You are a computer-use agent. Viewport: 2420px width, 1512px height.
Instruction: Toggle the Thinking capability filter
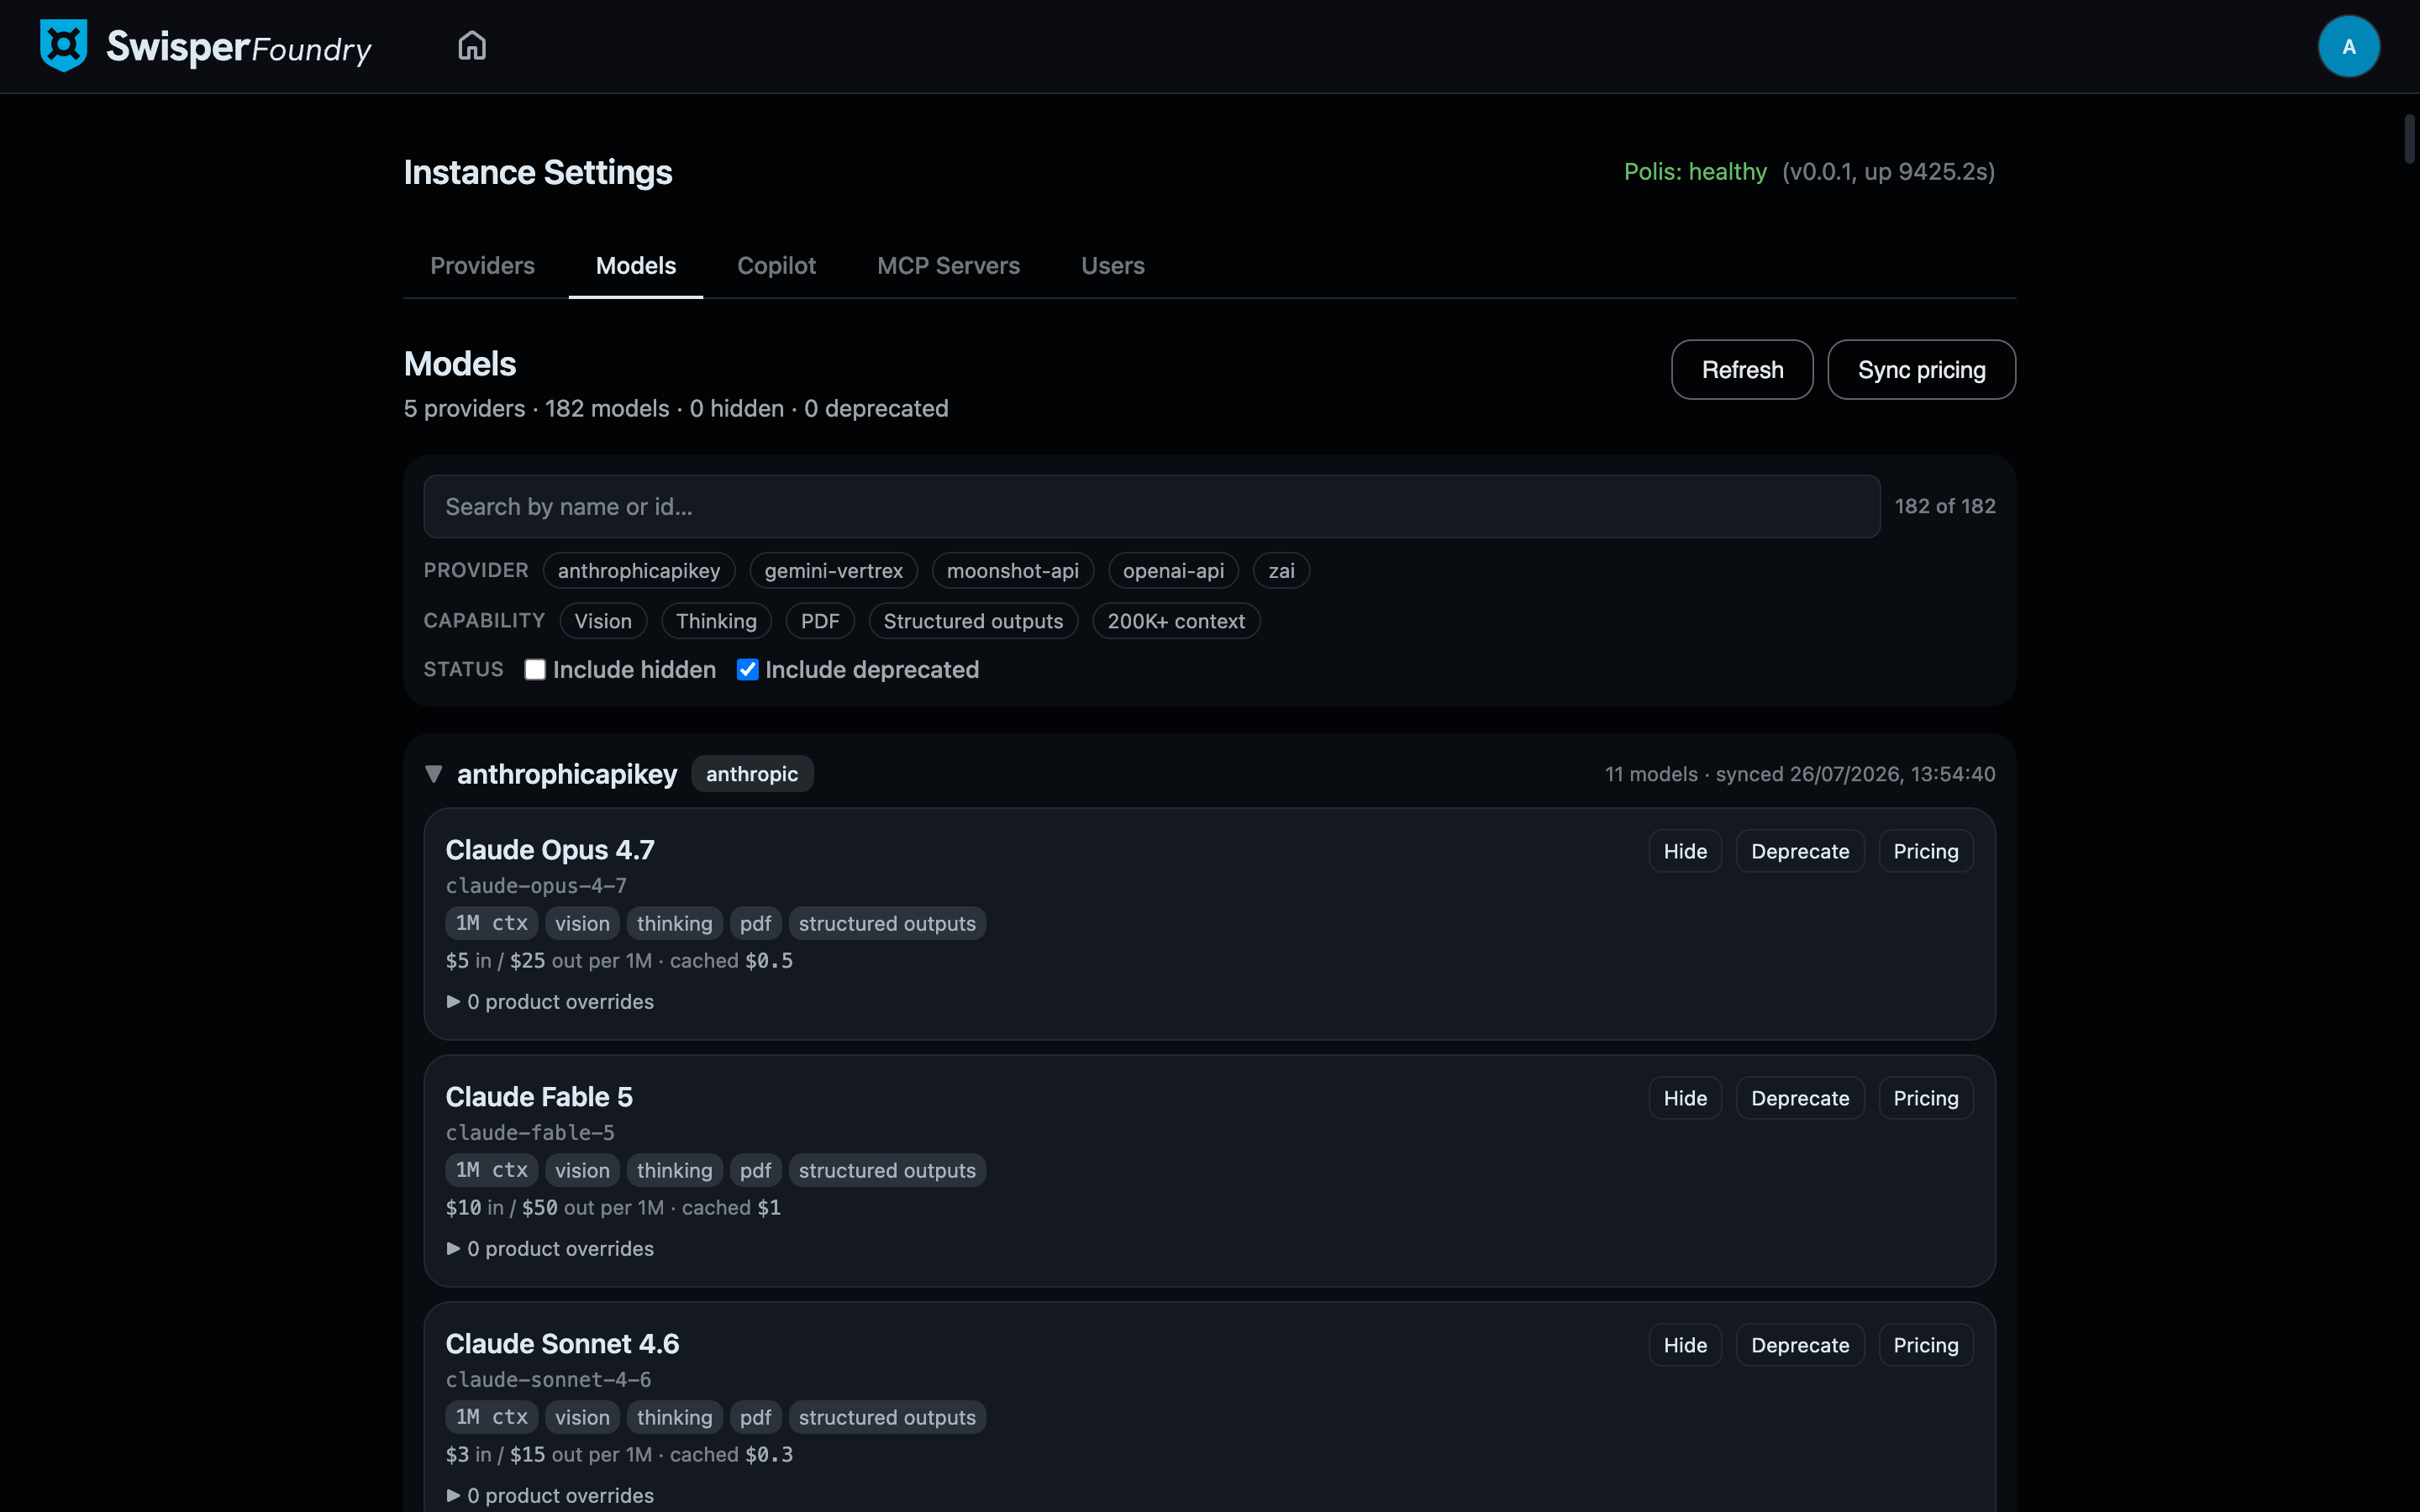coord(716,621)
